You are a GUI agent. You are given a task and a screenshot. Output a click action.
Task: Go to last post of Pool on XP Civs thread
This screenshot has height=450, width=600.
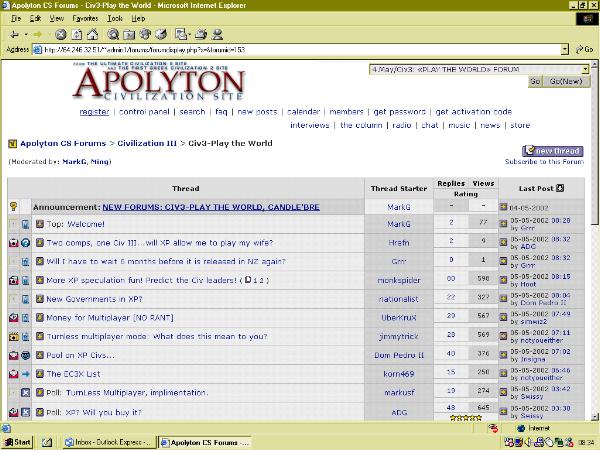[504, 355]
